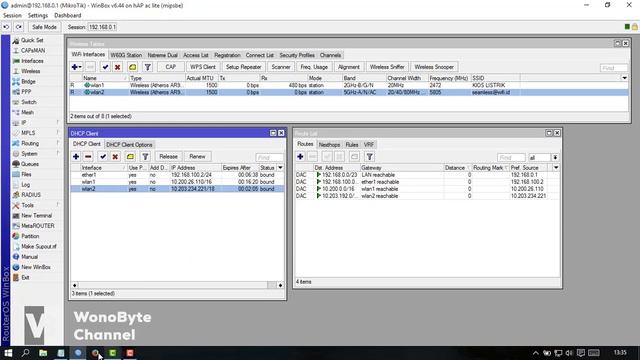The image size is (640, 360).
Task: Click Scanner button
Action: (x=281, y=67)
